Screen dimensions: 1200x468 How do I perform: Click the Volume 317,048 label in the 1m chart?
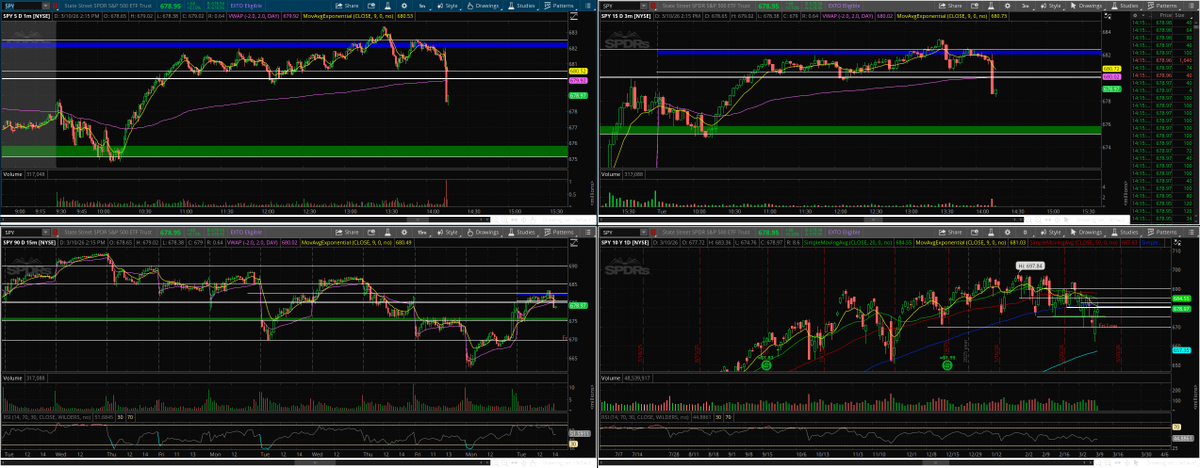[26, 173]
